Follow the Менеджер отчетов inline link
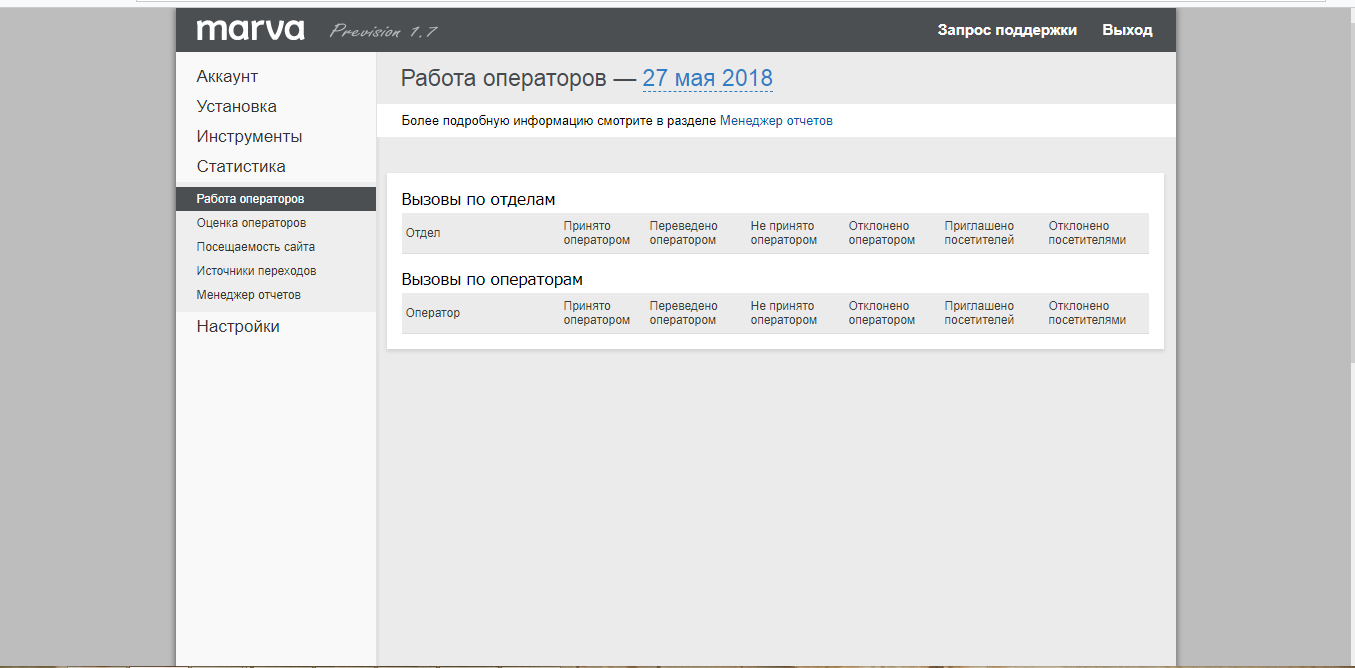This screenshot has height=668, width=1355. tap(775, 120)
